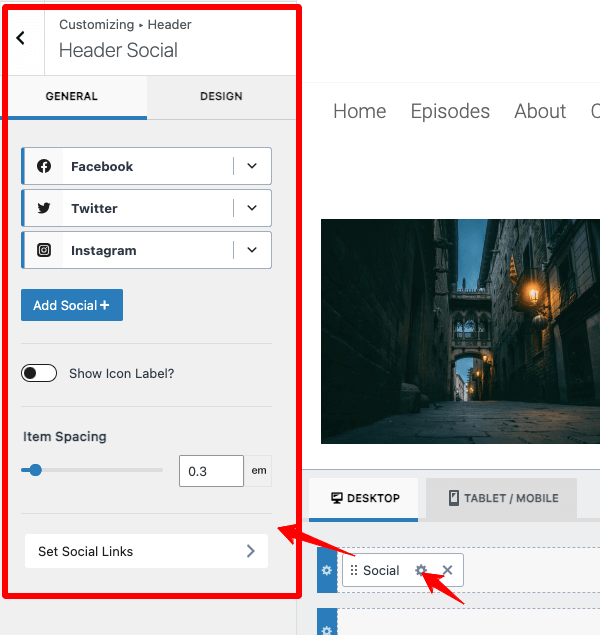The height and width of the screenshot is (635, 600).
Task: Click the Add Social button
Action: (x=72, y=305)
